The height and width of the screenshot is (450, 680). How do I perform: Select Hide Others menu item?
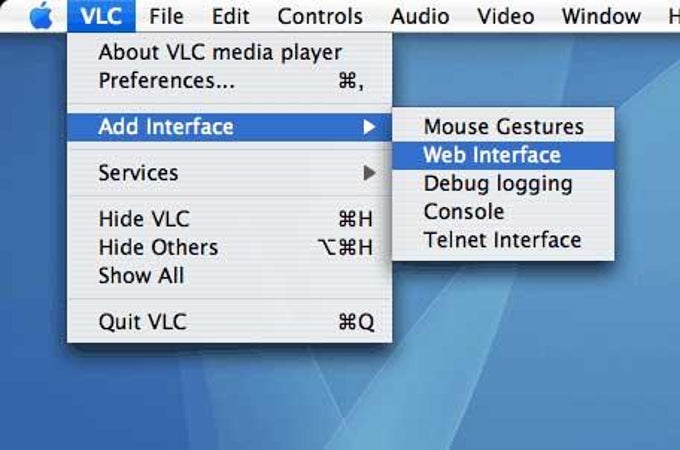[229, 248]
